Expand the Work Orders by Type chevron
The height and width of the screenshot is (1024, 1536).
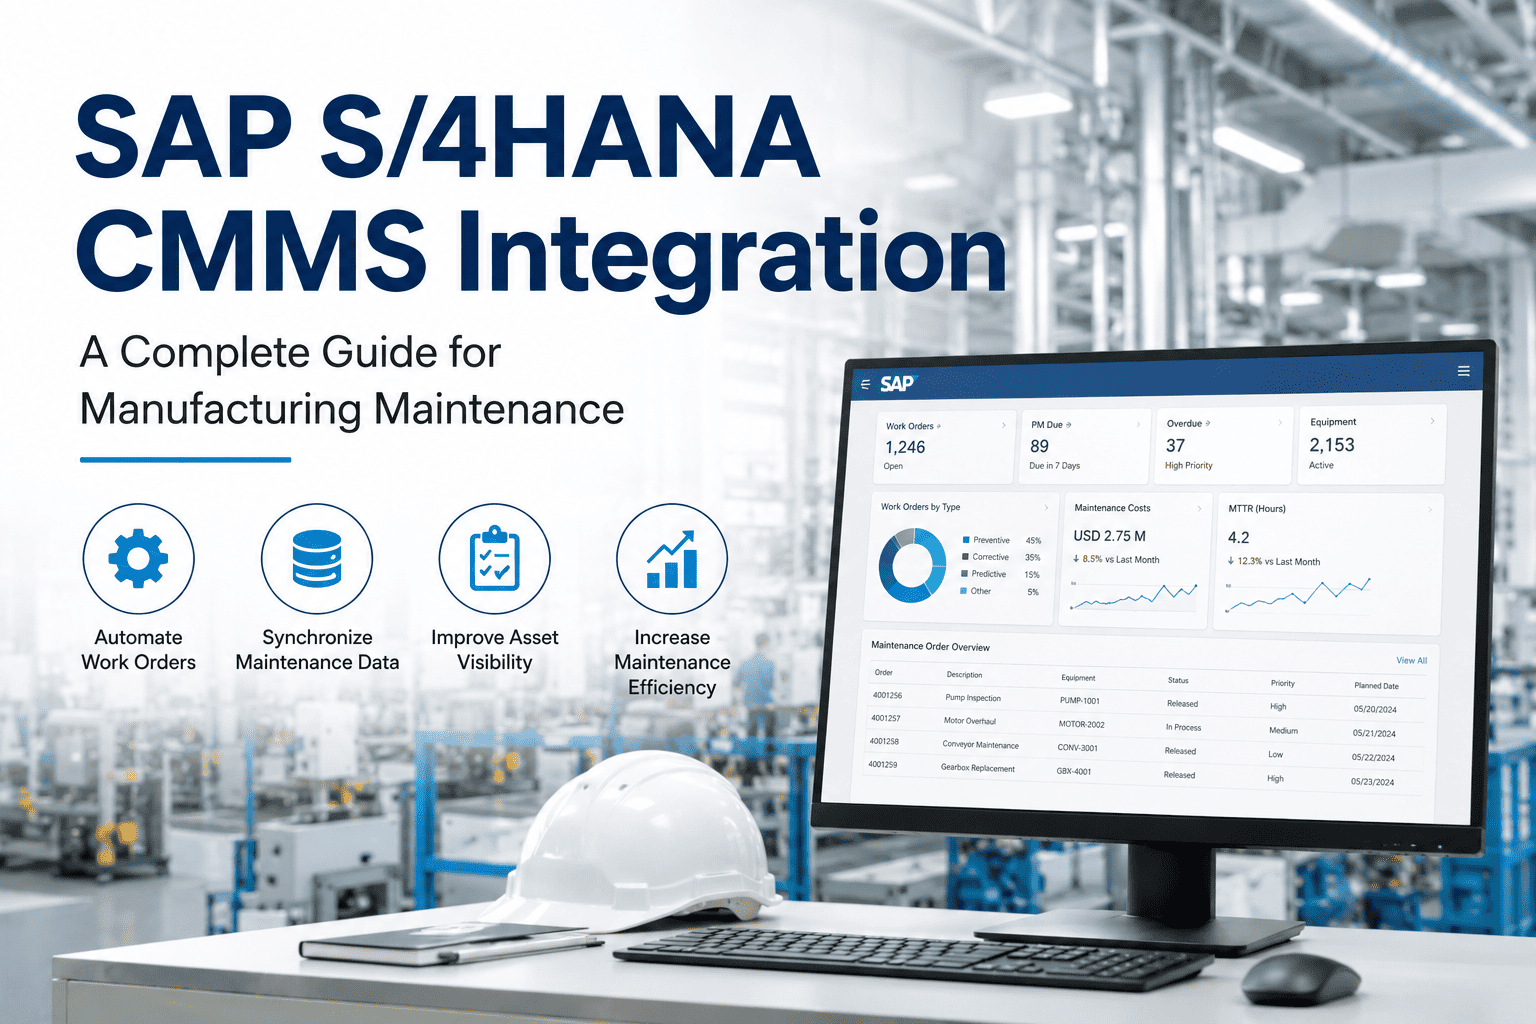[1046, 507]
